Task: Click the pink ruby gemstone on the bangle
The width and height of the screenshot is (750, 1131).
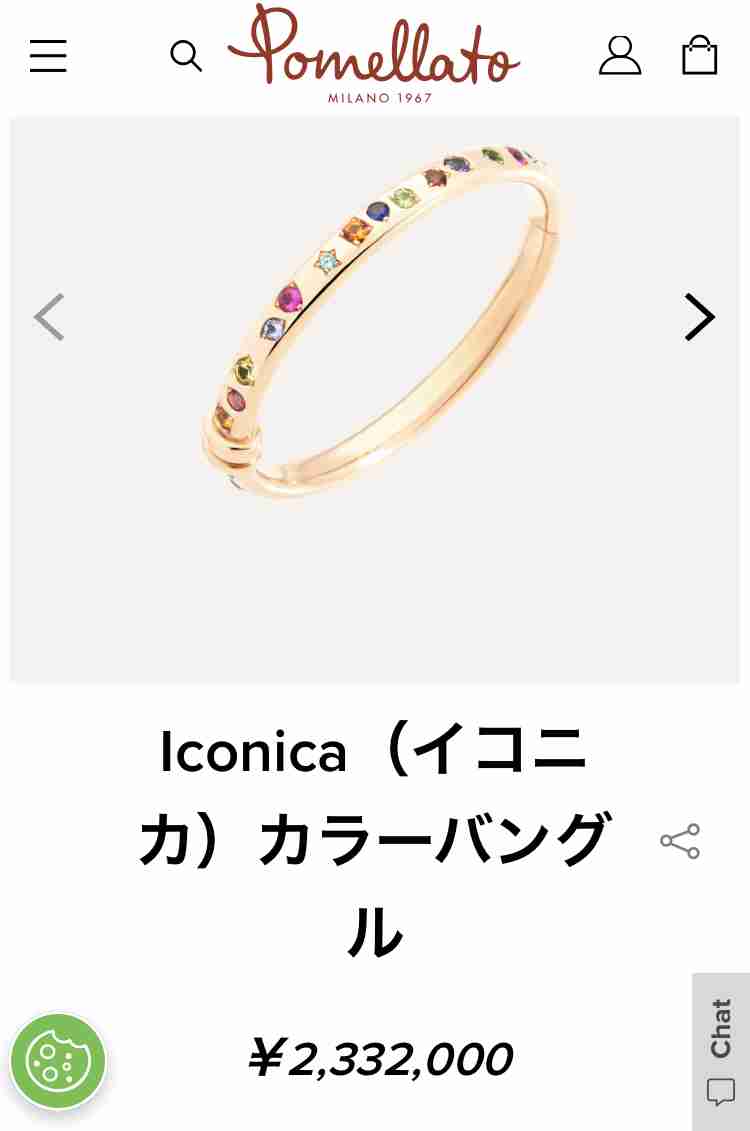Action: tap(289, 297)
